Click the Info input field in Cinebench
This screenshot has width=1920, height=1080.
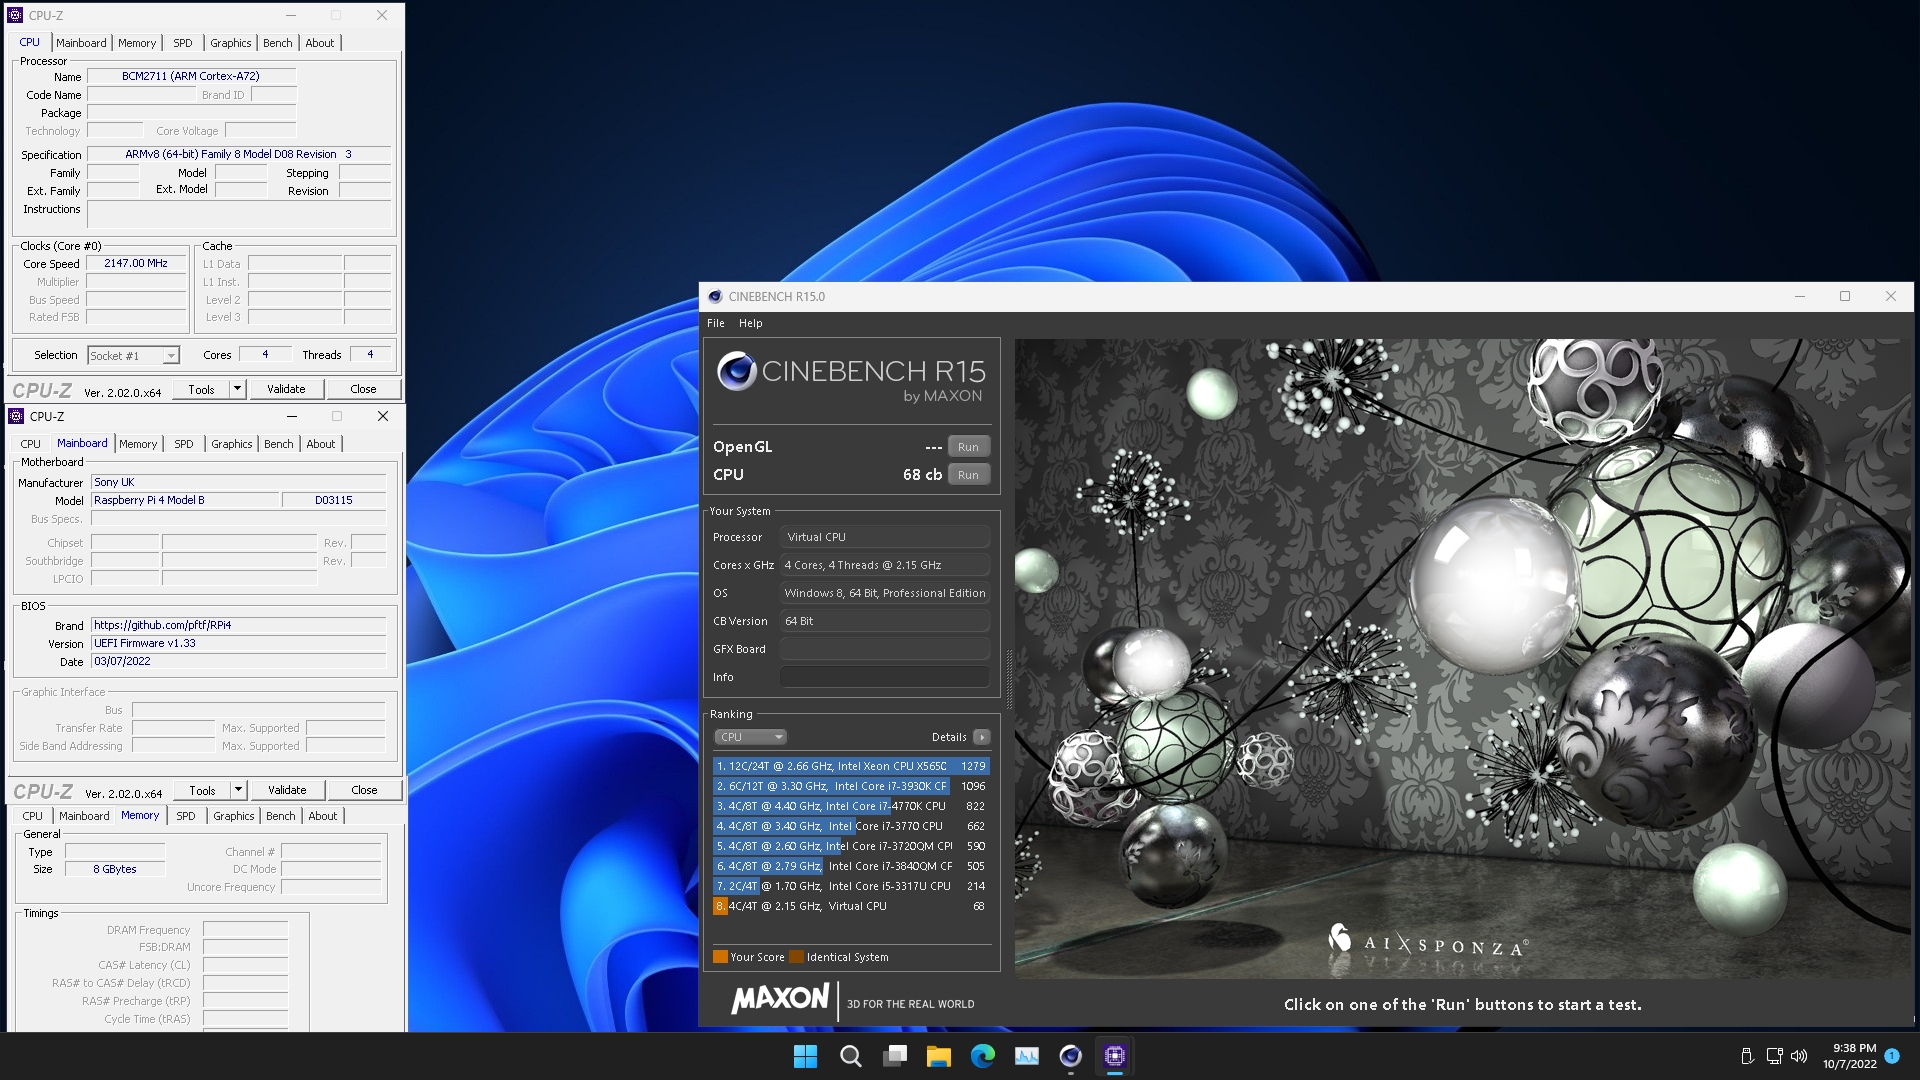(885, 677)
